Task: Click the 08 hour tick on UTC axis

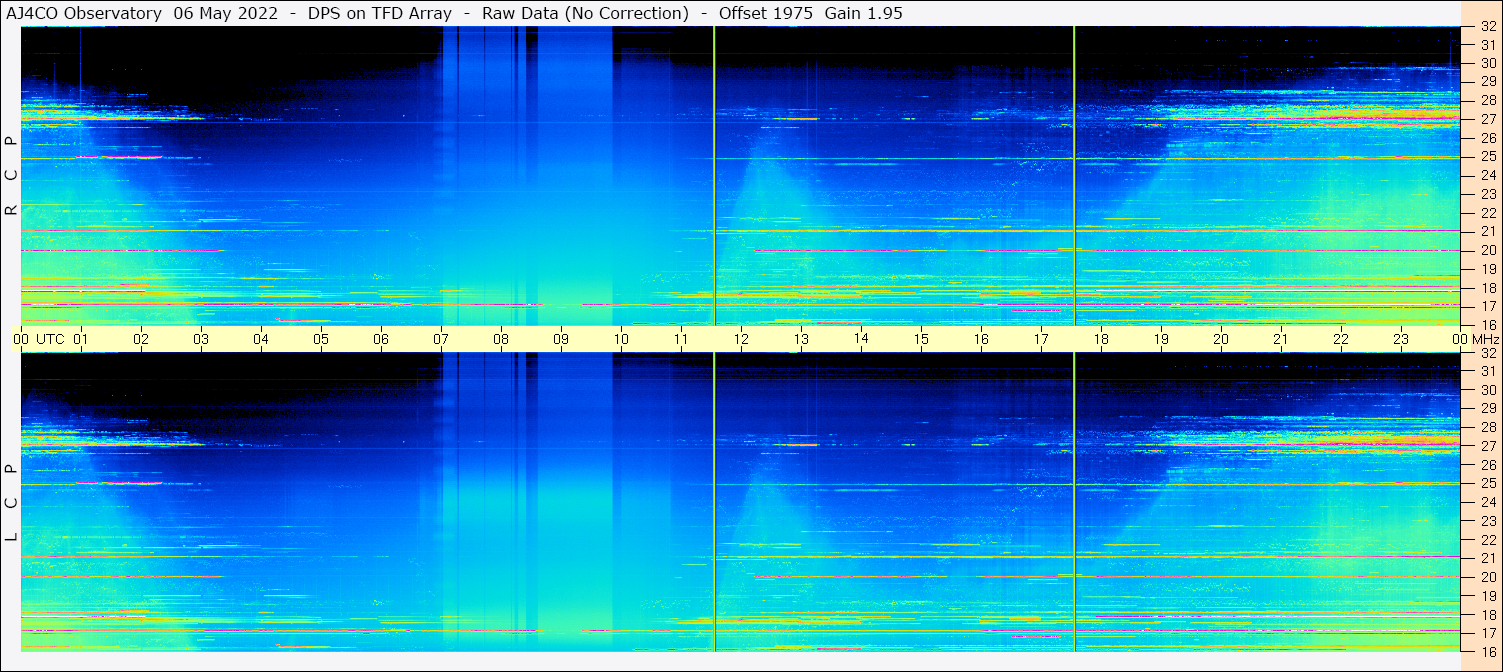Action: tap(501, 339)
